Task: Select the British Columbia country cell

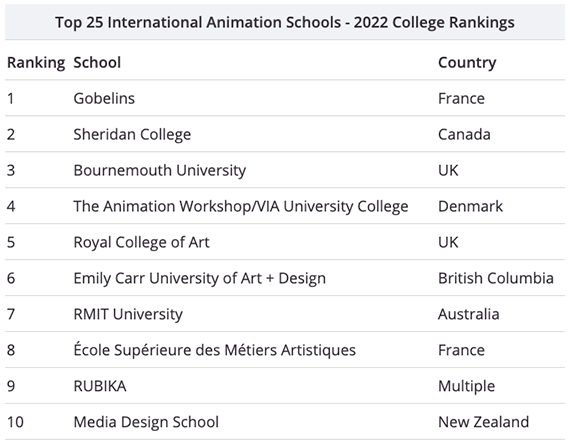Action: point(496,279)
